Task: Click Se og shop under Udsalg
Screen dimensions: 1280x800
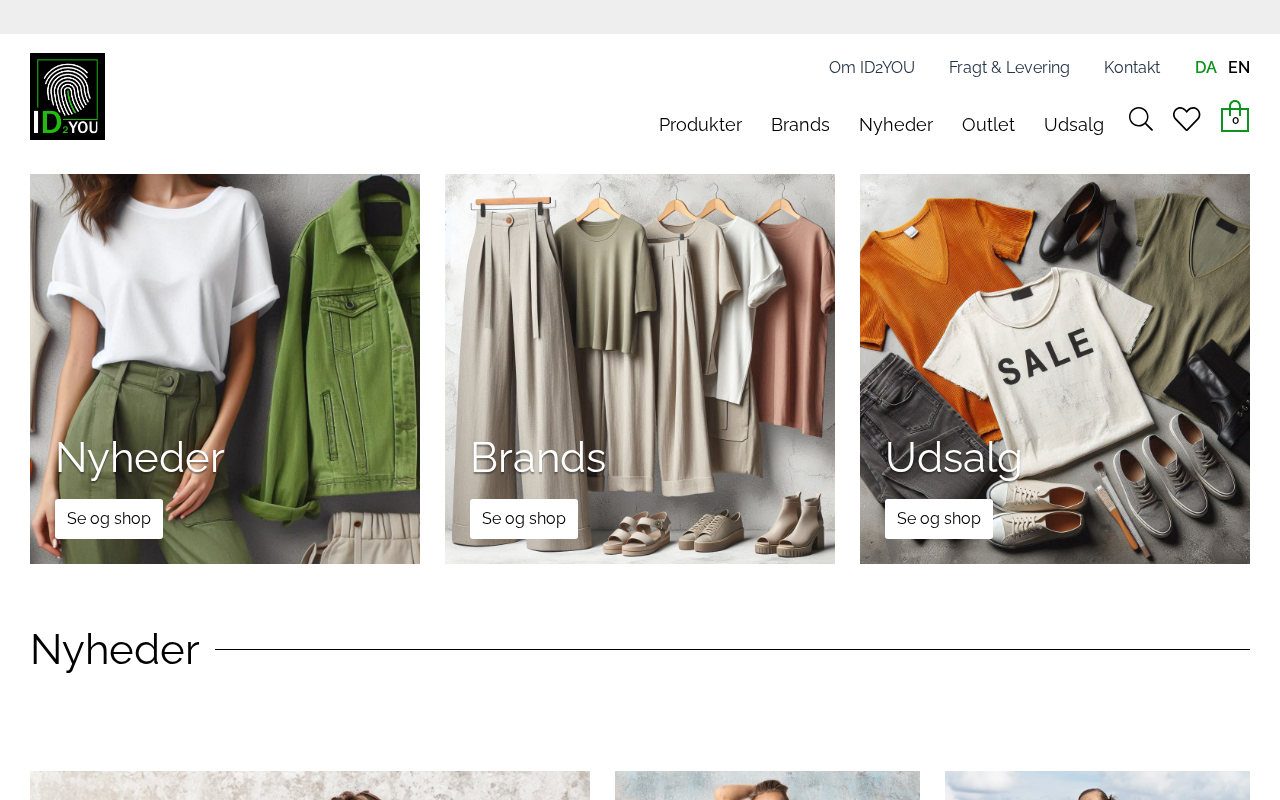Action: tap(939, 519)
